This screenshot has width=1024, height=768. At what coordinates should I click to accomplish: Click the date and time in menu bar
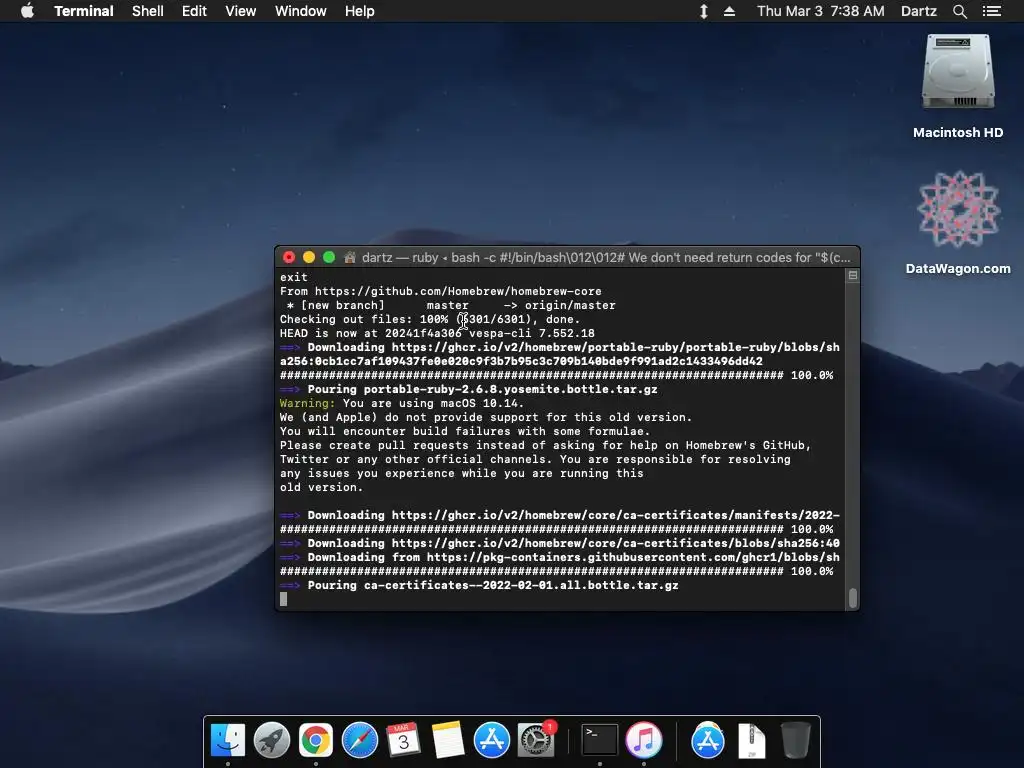click(x=821, y=11)
